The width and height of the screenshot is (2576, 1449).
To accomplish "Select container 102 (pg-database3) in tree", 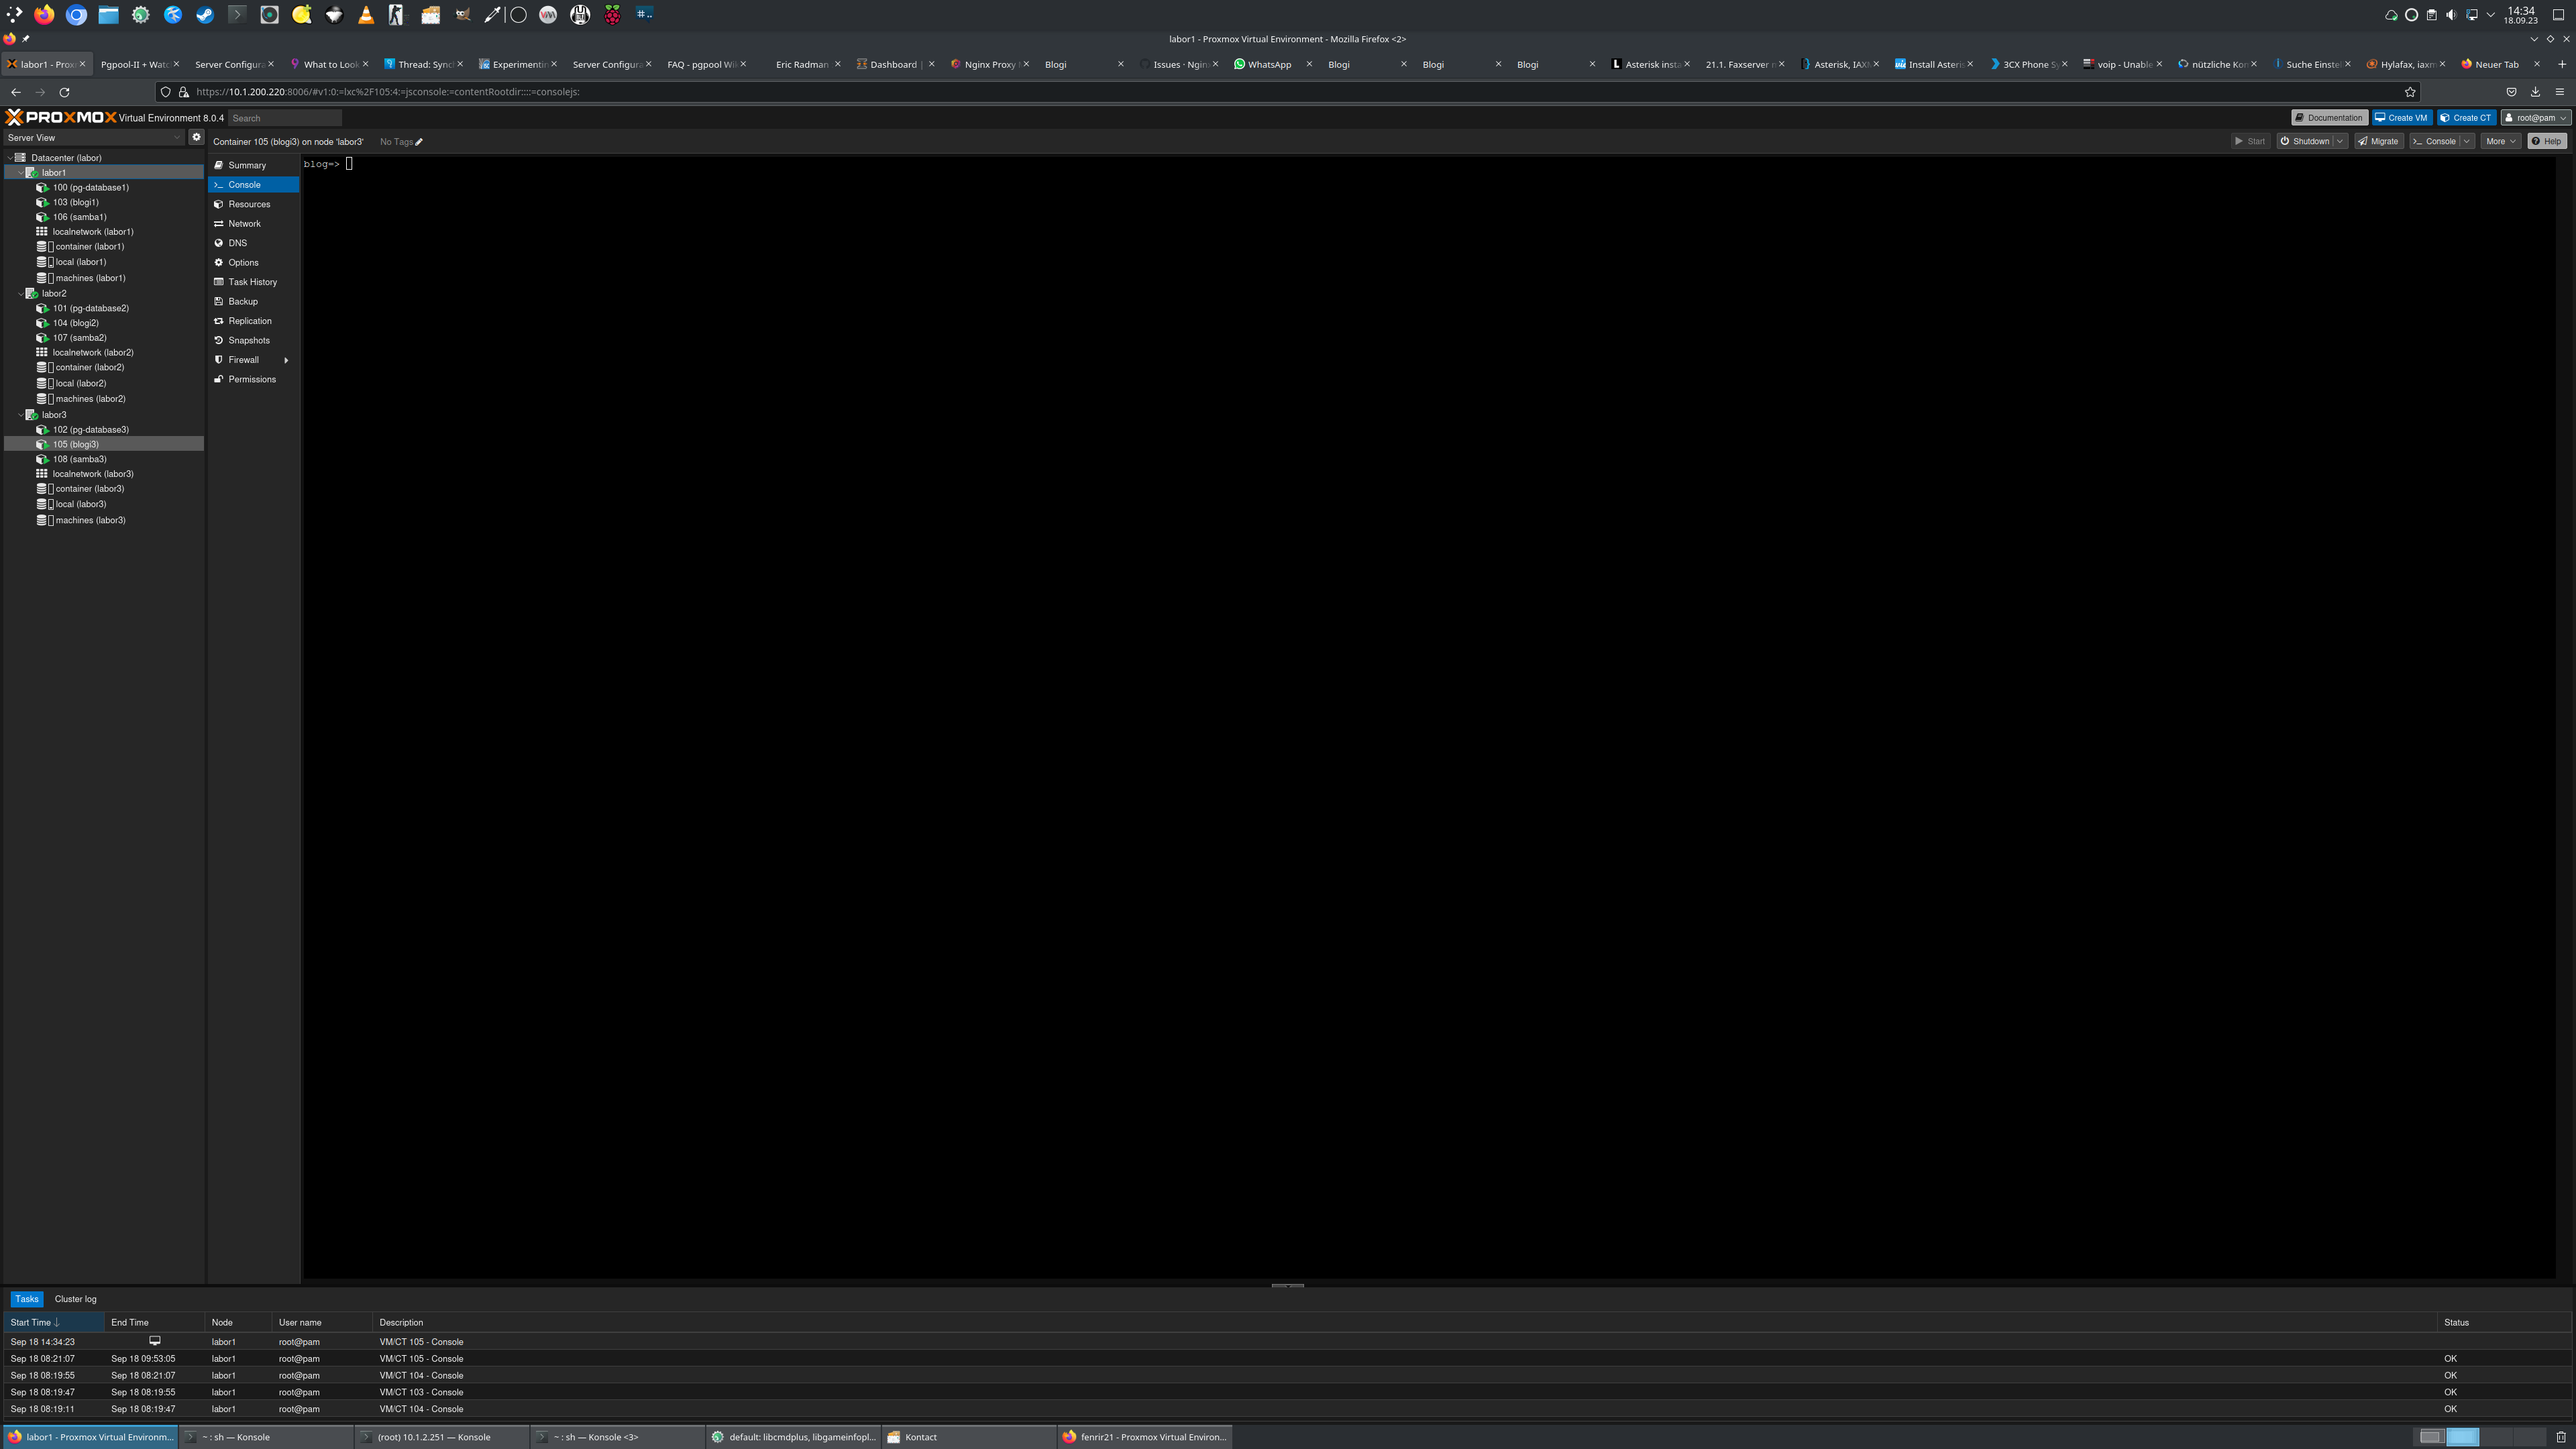I will click(x=90, y=429).
